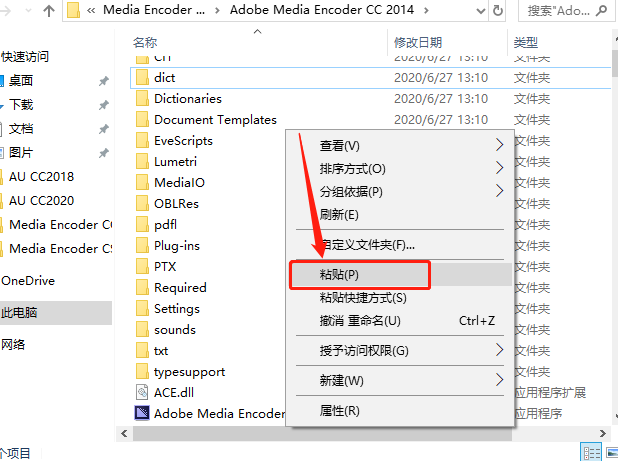Open the 授予访问权限(G) submenu
Viewport: 618px width, 461px height.
click(400, 350)
